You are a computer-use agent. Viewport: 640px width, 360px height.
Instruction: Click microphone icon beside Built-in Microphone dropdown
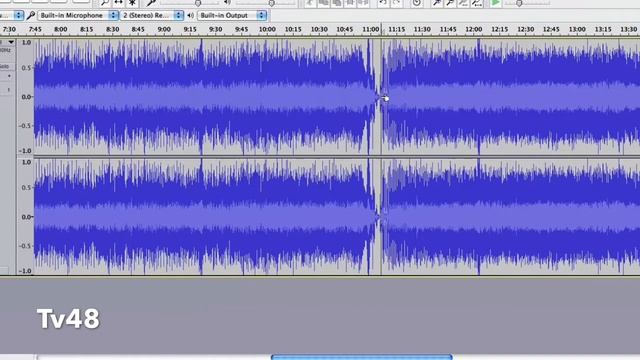31,16
